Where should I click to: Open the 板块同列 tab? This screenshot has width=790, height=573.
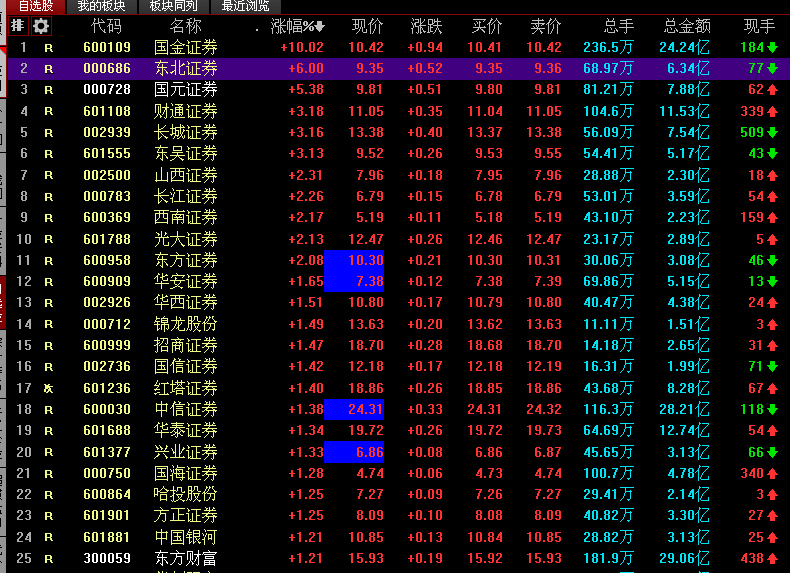pos(173,6)
